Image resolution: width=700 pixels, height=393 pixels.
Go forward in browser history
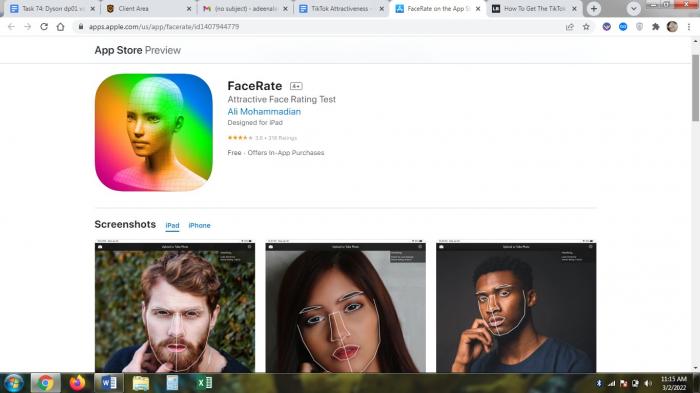click(28, 27)
